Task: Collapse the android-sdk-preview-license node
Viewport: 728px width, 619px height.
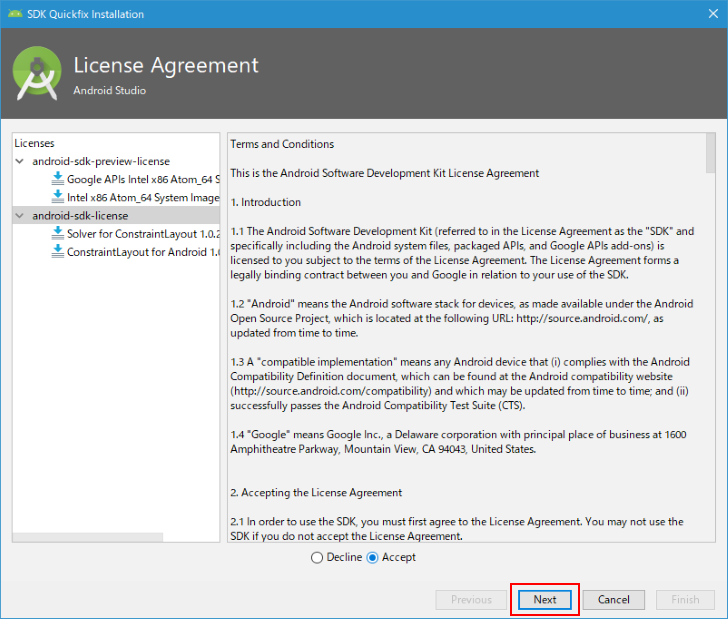Action: [20, 161]
